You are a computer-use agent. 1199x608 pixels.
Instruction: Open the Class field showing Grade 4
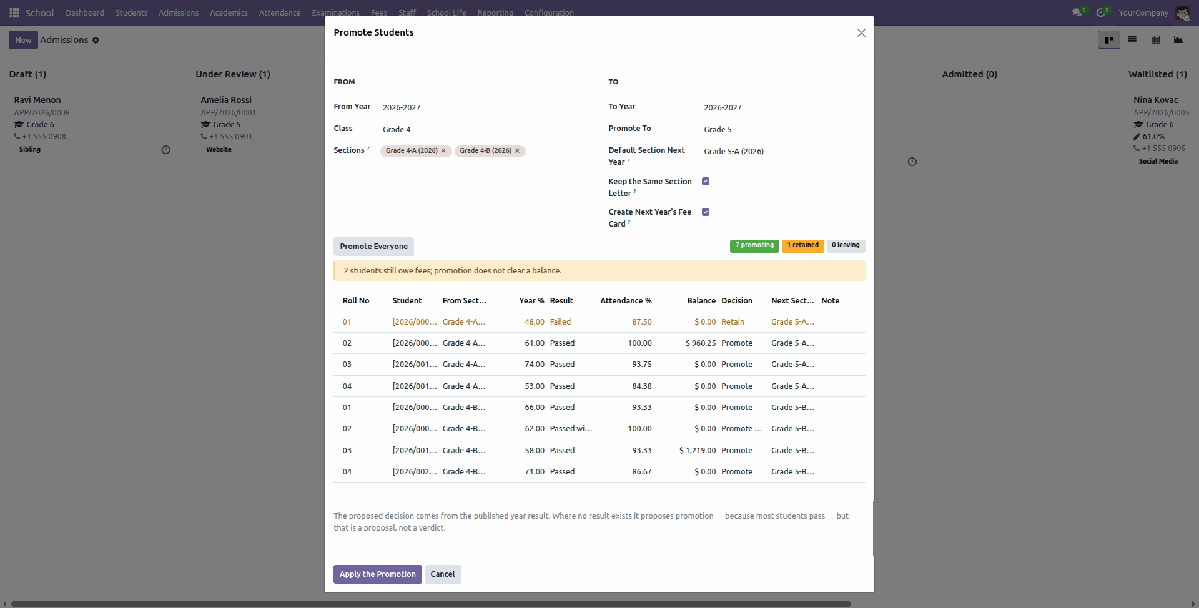489,129
